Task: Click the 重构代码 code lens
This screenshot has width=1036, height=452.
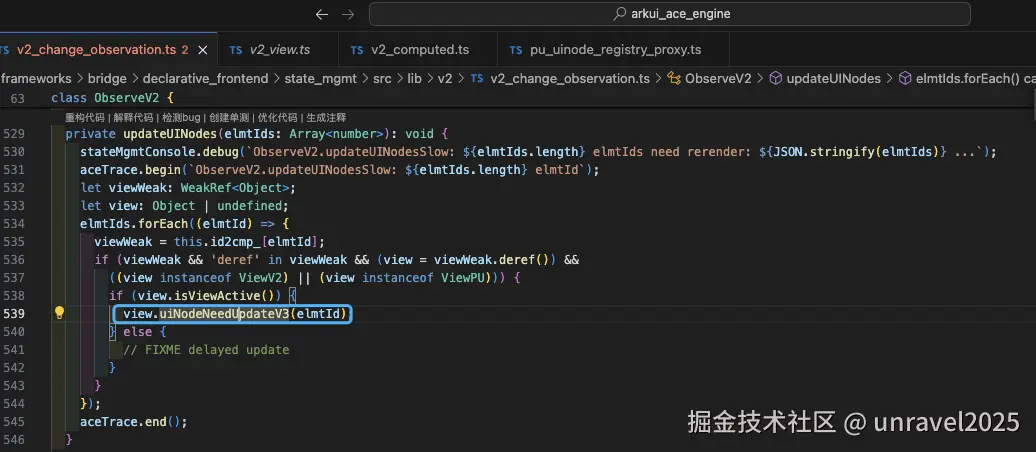Action: 85,118
